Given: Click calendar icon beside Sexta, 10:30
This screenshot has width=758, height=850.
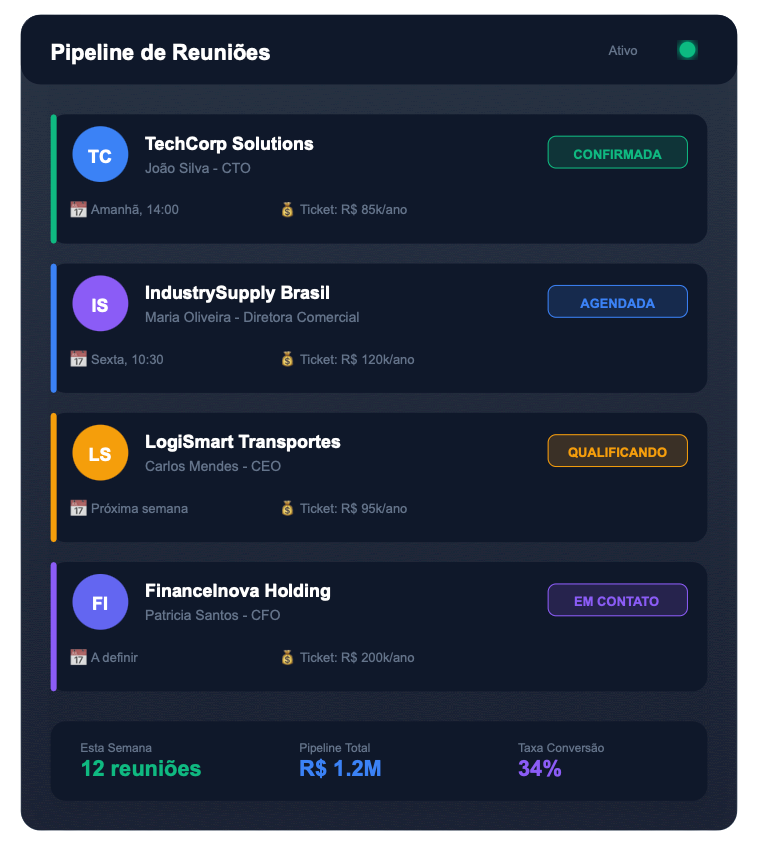Looking at the screenshot, I should pyautogui.click(x=79, y=359).
